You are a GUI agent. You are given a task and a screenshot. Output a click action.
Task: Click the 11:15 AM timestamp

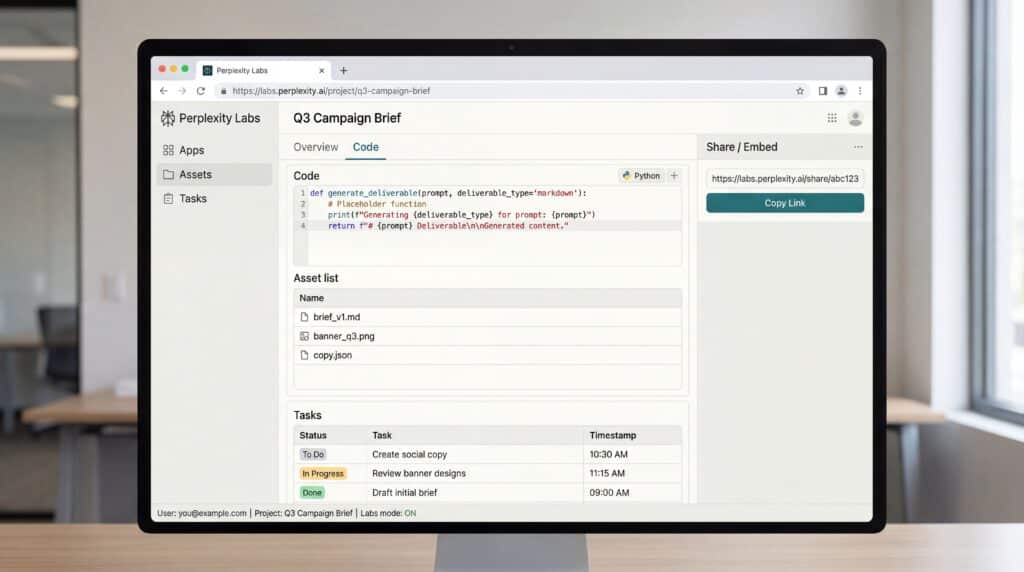tap(607, 473)
